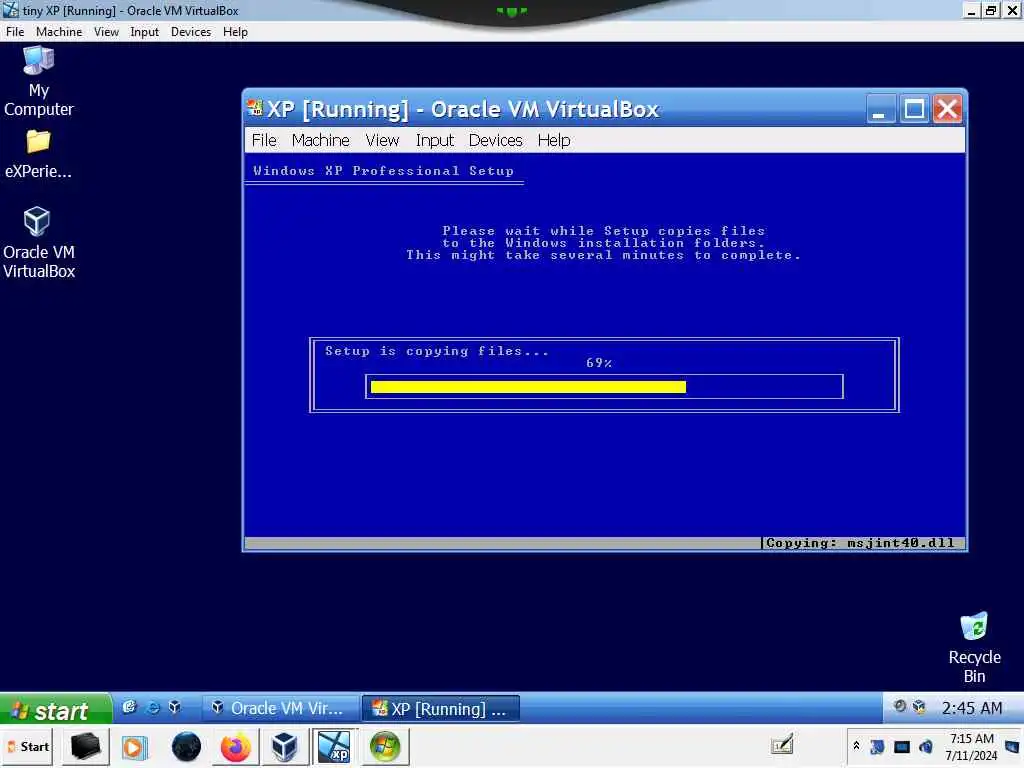Open Input menu in outer tiny XP window
1024x768 pixels.
point(144,32)
